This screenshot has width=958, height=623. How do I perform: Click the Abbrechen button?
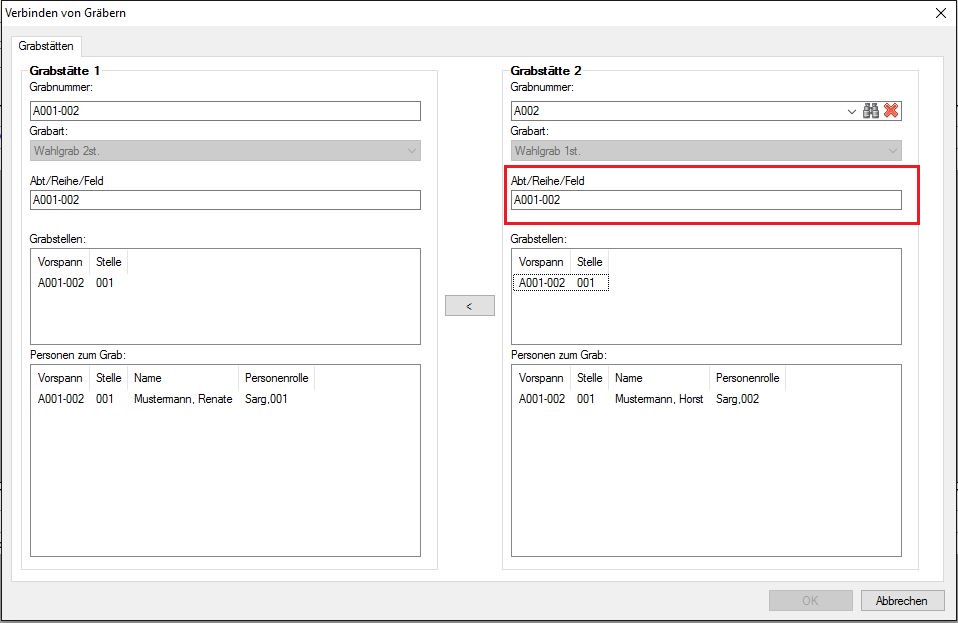901,601
